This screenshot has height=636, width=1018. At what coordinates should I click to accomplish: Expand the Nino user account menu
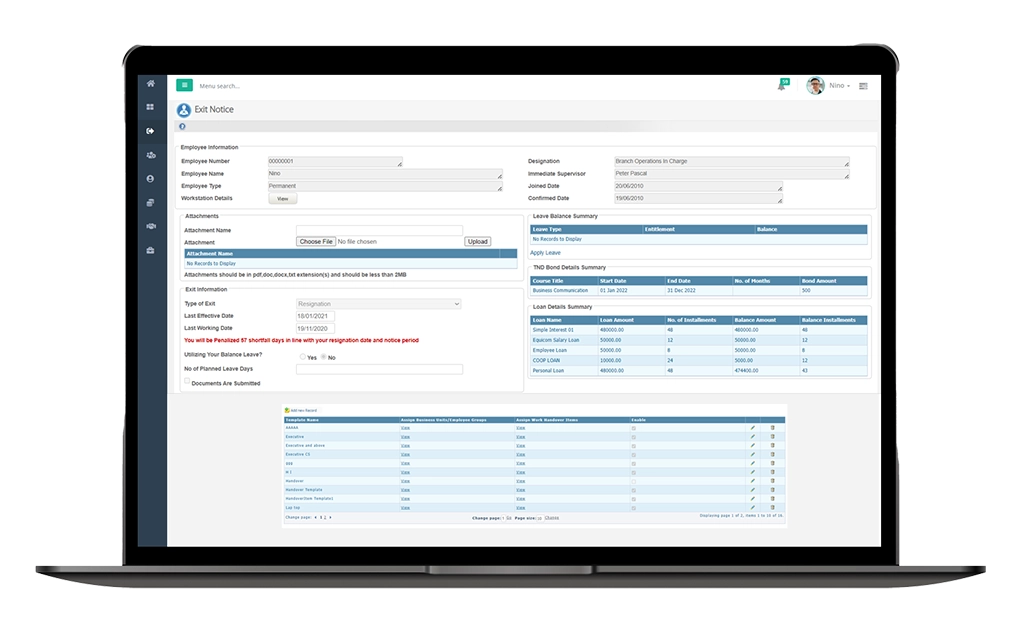pyautogui.click(x=838, y=86)
